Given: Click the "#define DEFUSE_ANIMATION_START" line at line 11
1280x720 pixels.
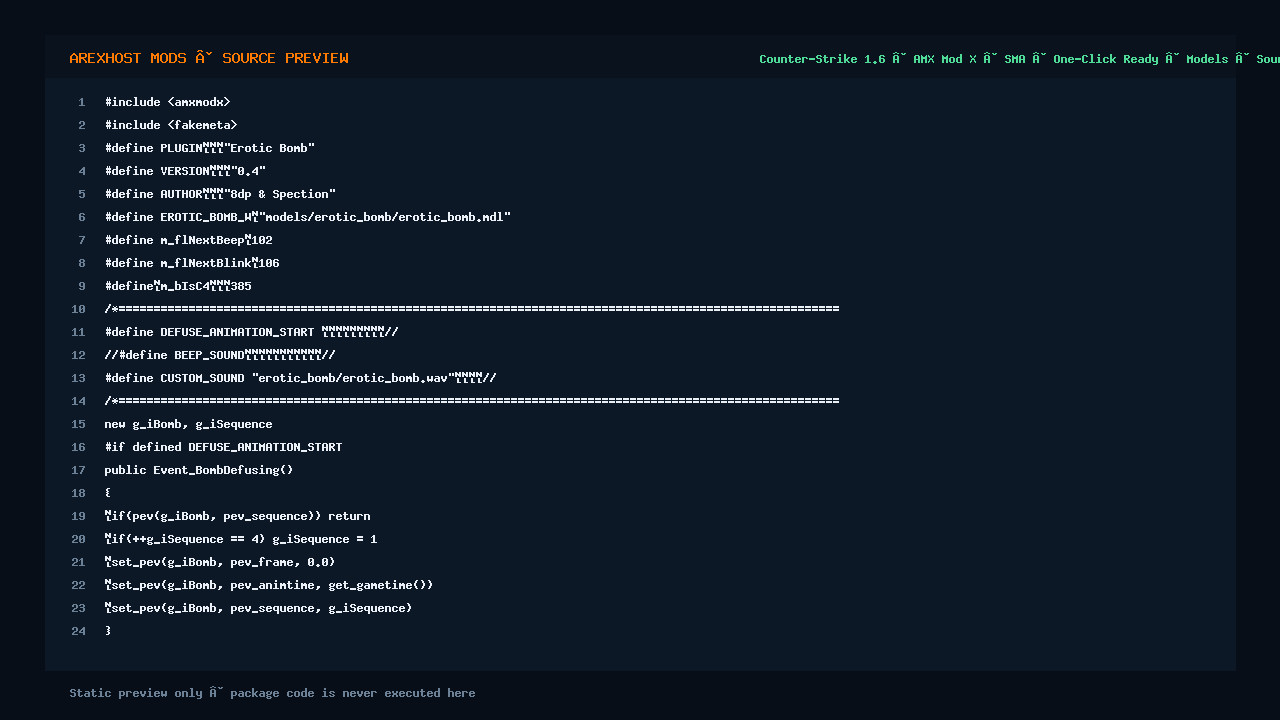Looking at the screenshot, I should coord(251,332).
